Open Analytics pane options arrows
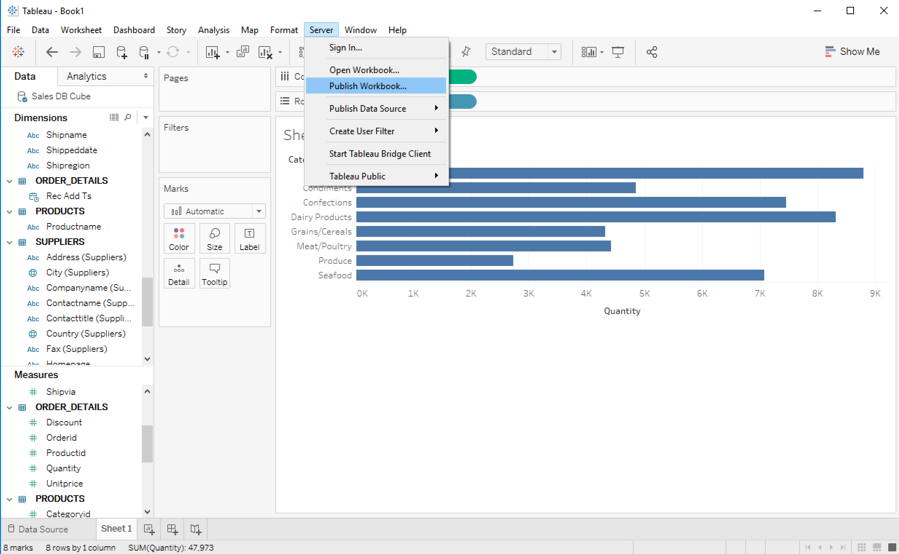The height and width of the screenshot is (554, 899). (146, 76)
